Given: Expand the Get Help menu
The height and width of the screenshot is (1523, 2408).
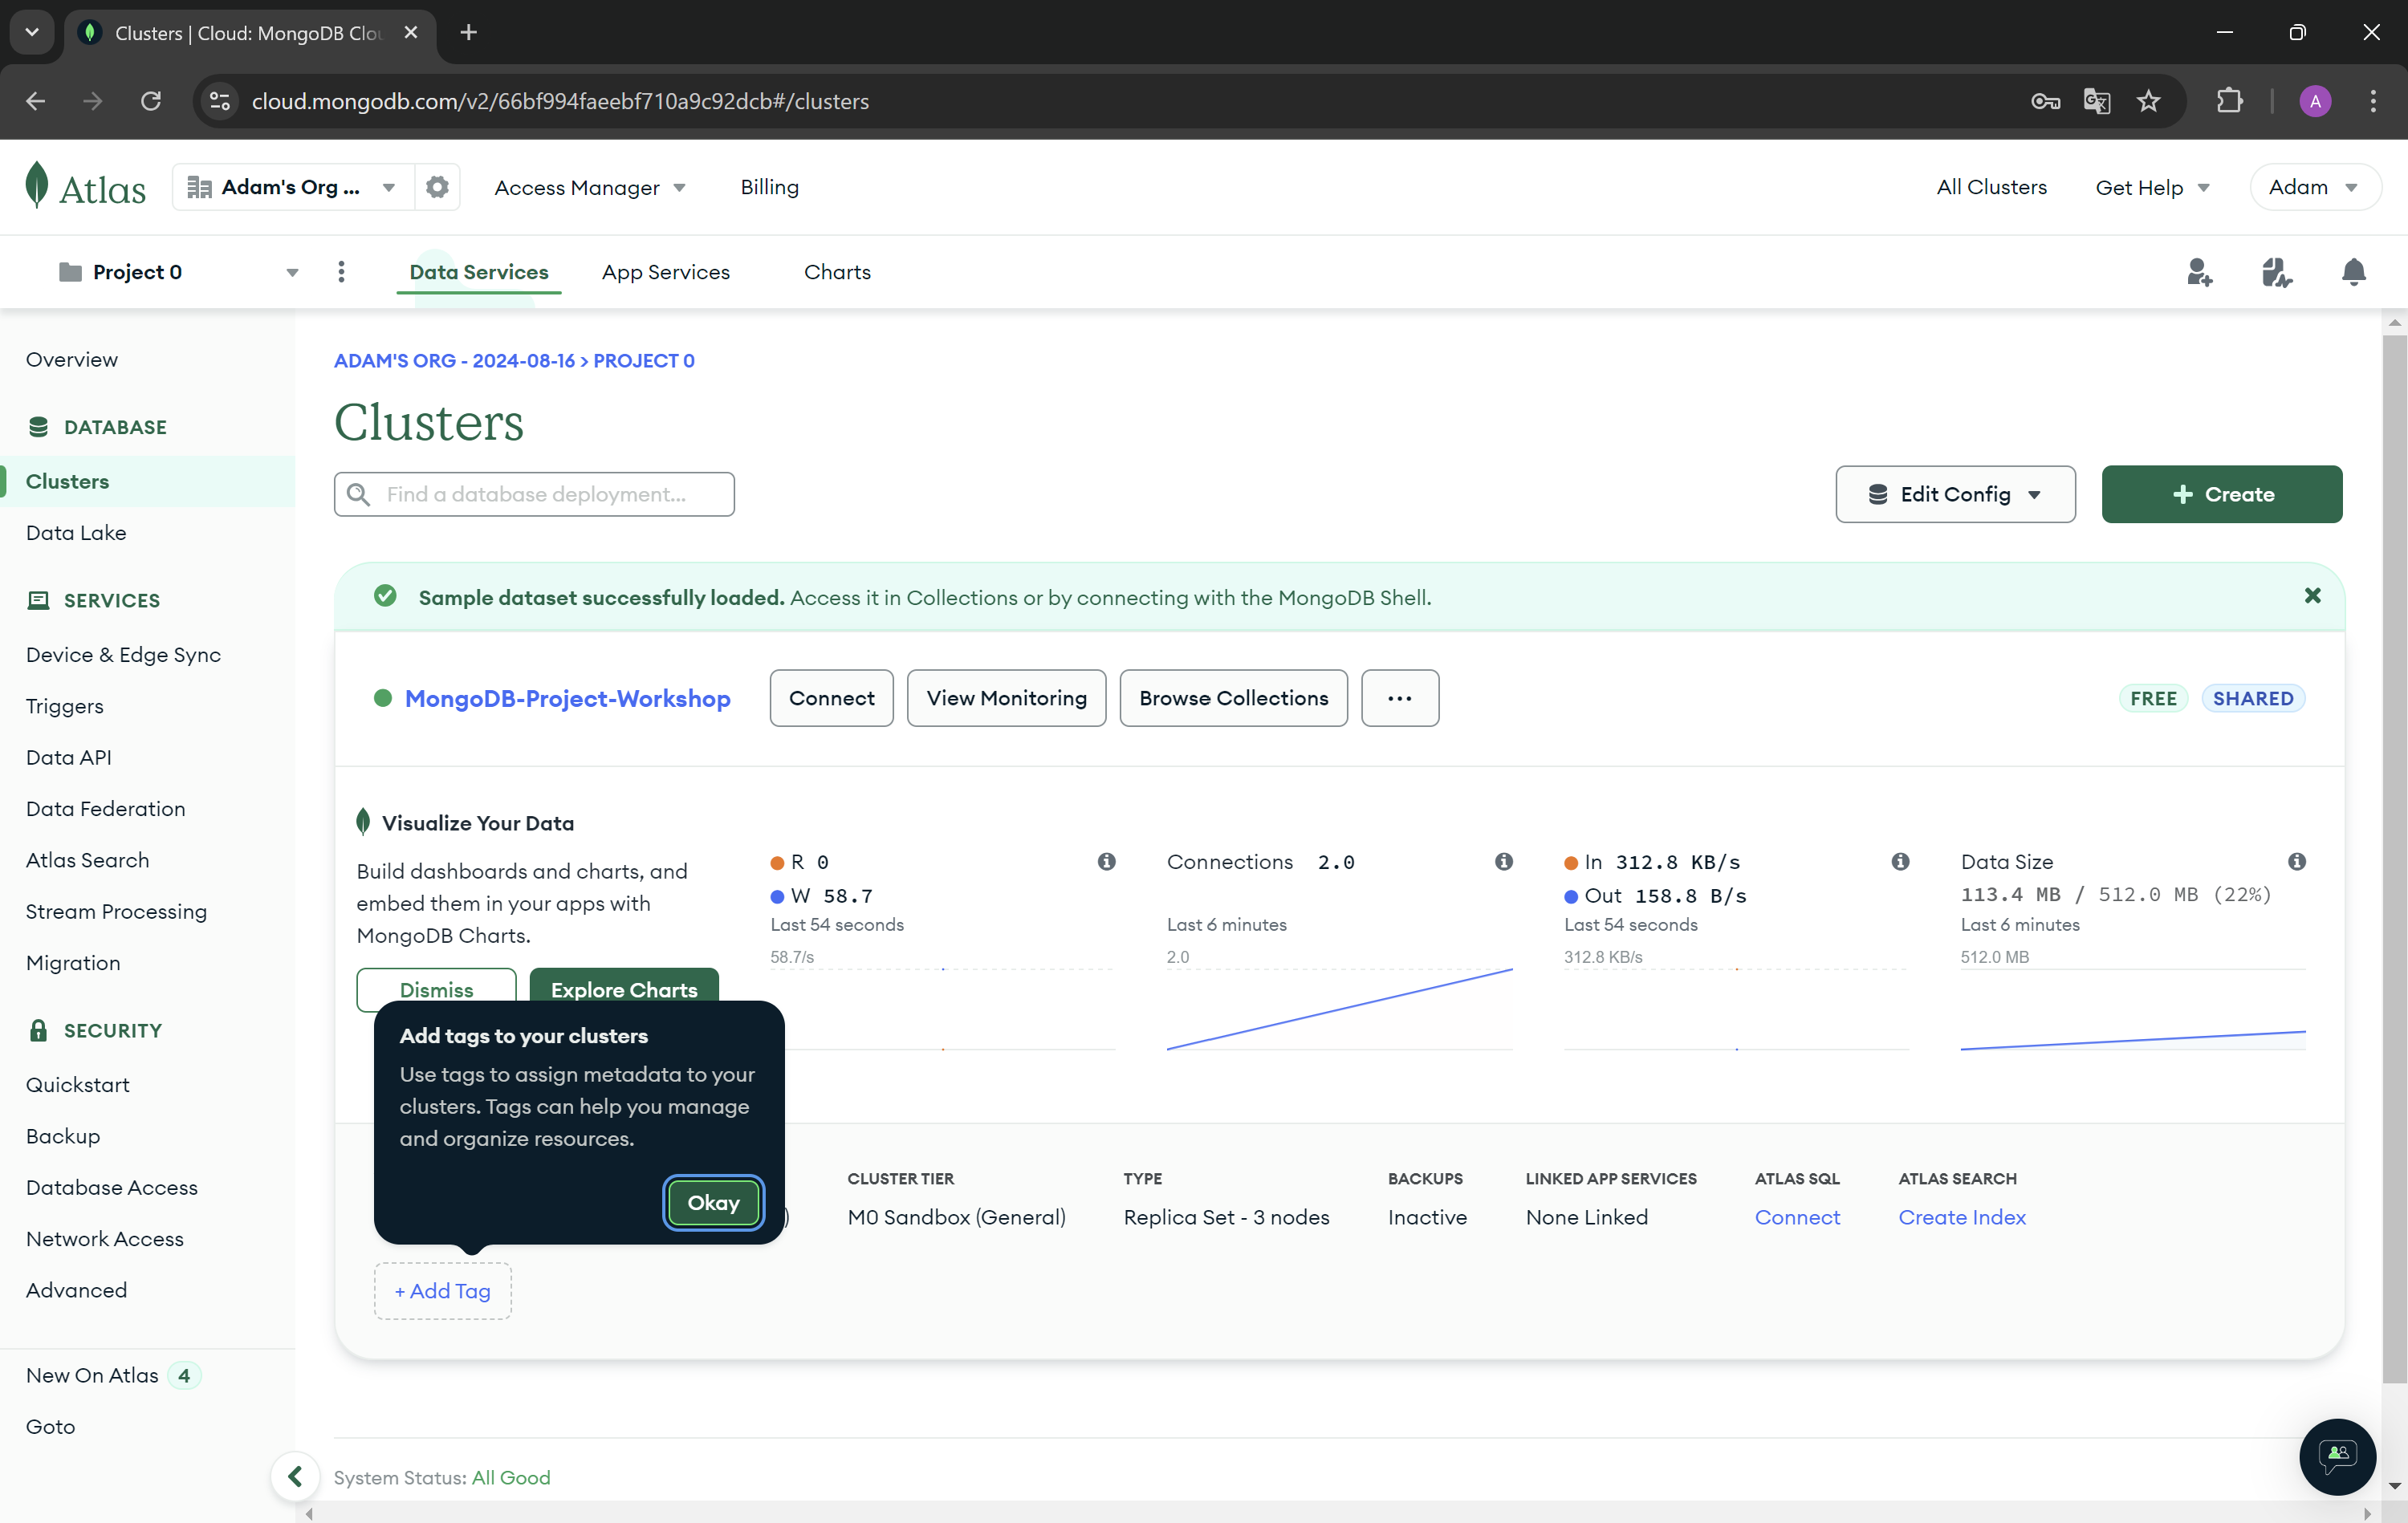Looking at the screenshot, I should (2151, 187).
